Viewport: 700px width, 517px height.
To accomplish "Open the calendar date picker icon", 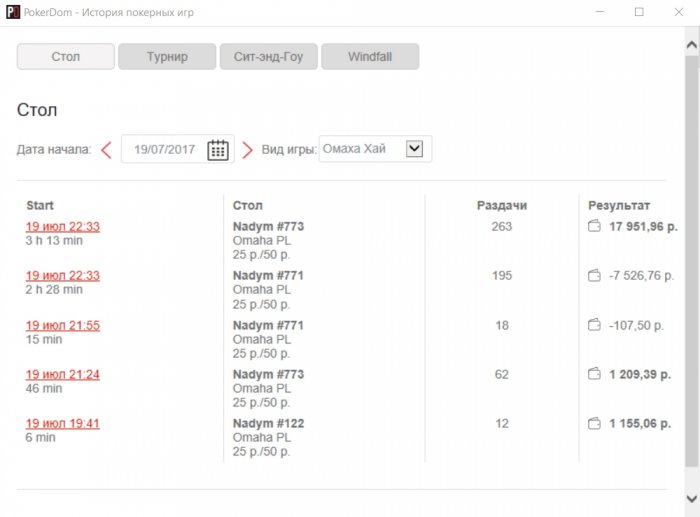I will tap(218, 150).
